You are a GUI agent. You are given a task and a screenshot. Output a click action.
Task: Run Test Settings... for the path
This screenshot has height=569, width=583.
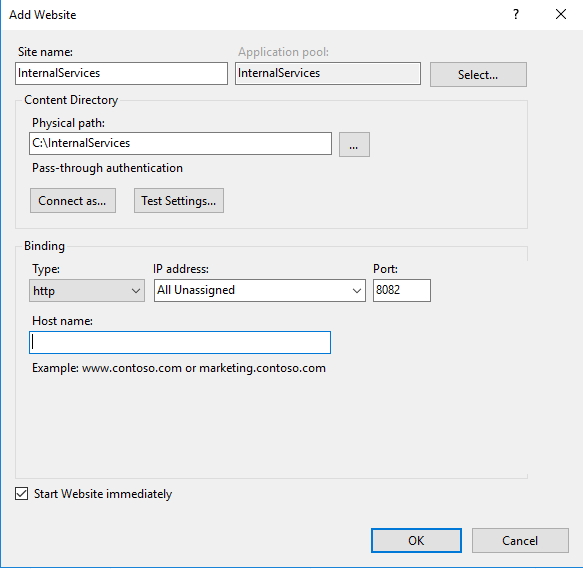(179, 201)
